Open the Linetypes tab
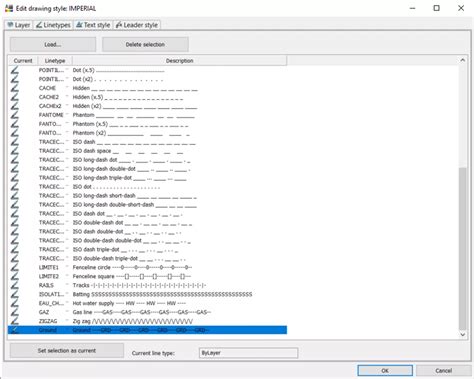Viewport: 474px width, 379px height. click(x=53, y=25)
